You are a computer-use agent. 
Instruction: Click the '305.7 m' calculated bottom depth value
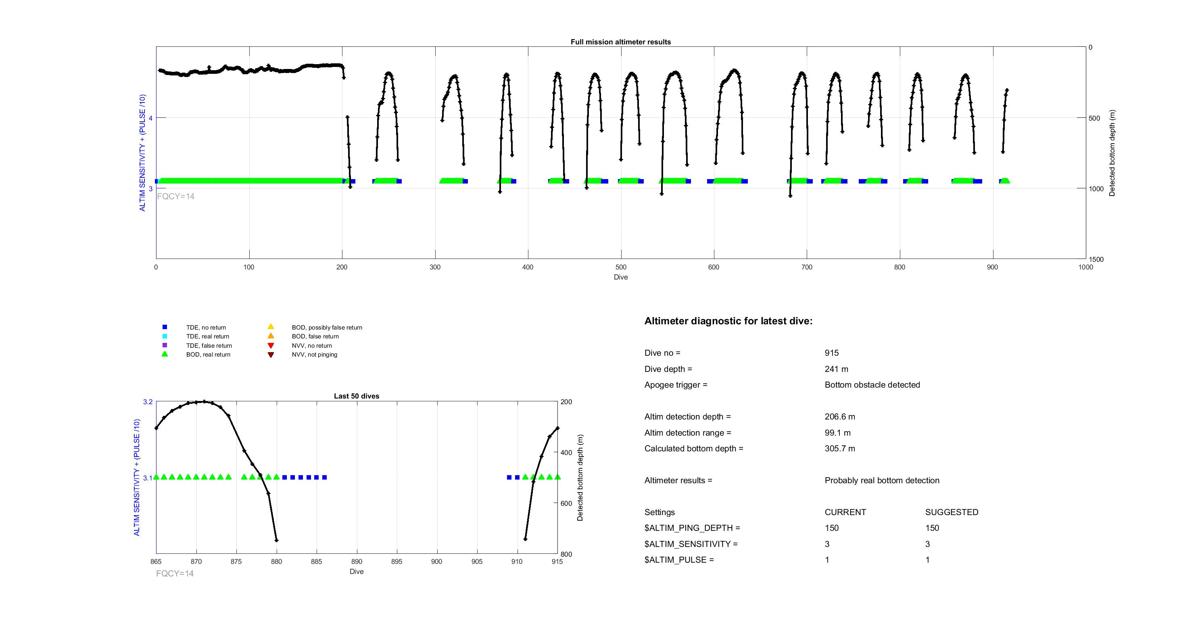840,449
